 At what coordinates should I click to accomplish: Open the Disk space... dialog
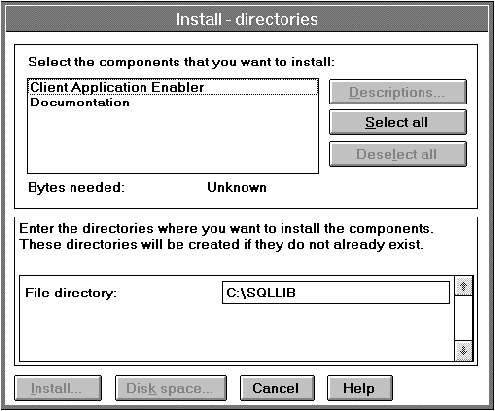[171, 388]
